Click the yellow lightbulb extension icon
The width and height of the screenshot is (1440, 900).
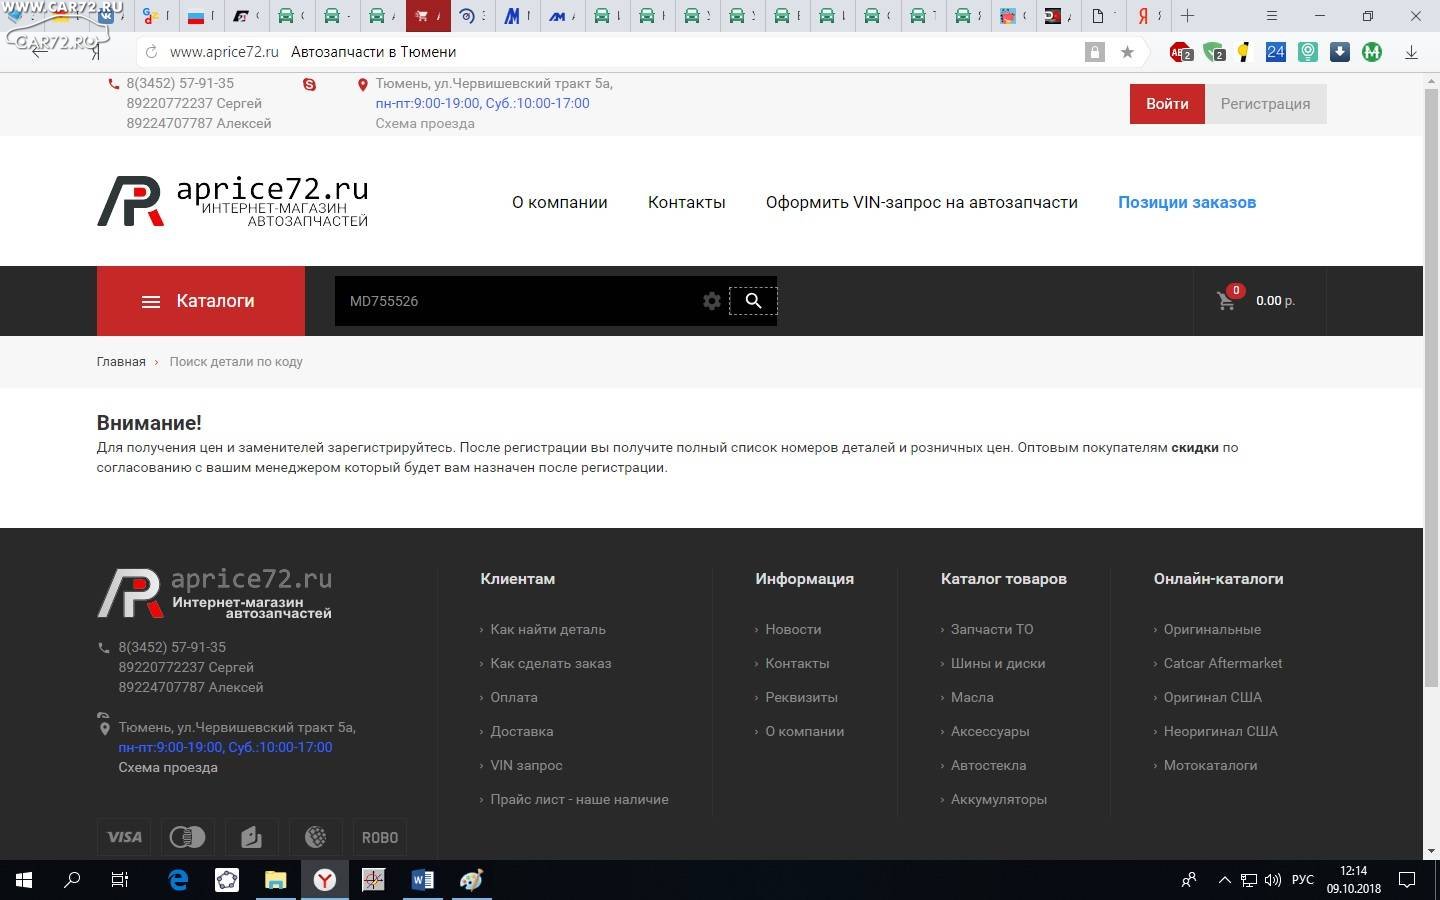[x=1243, y=52]
